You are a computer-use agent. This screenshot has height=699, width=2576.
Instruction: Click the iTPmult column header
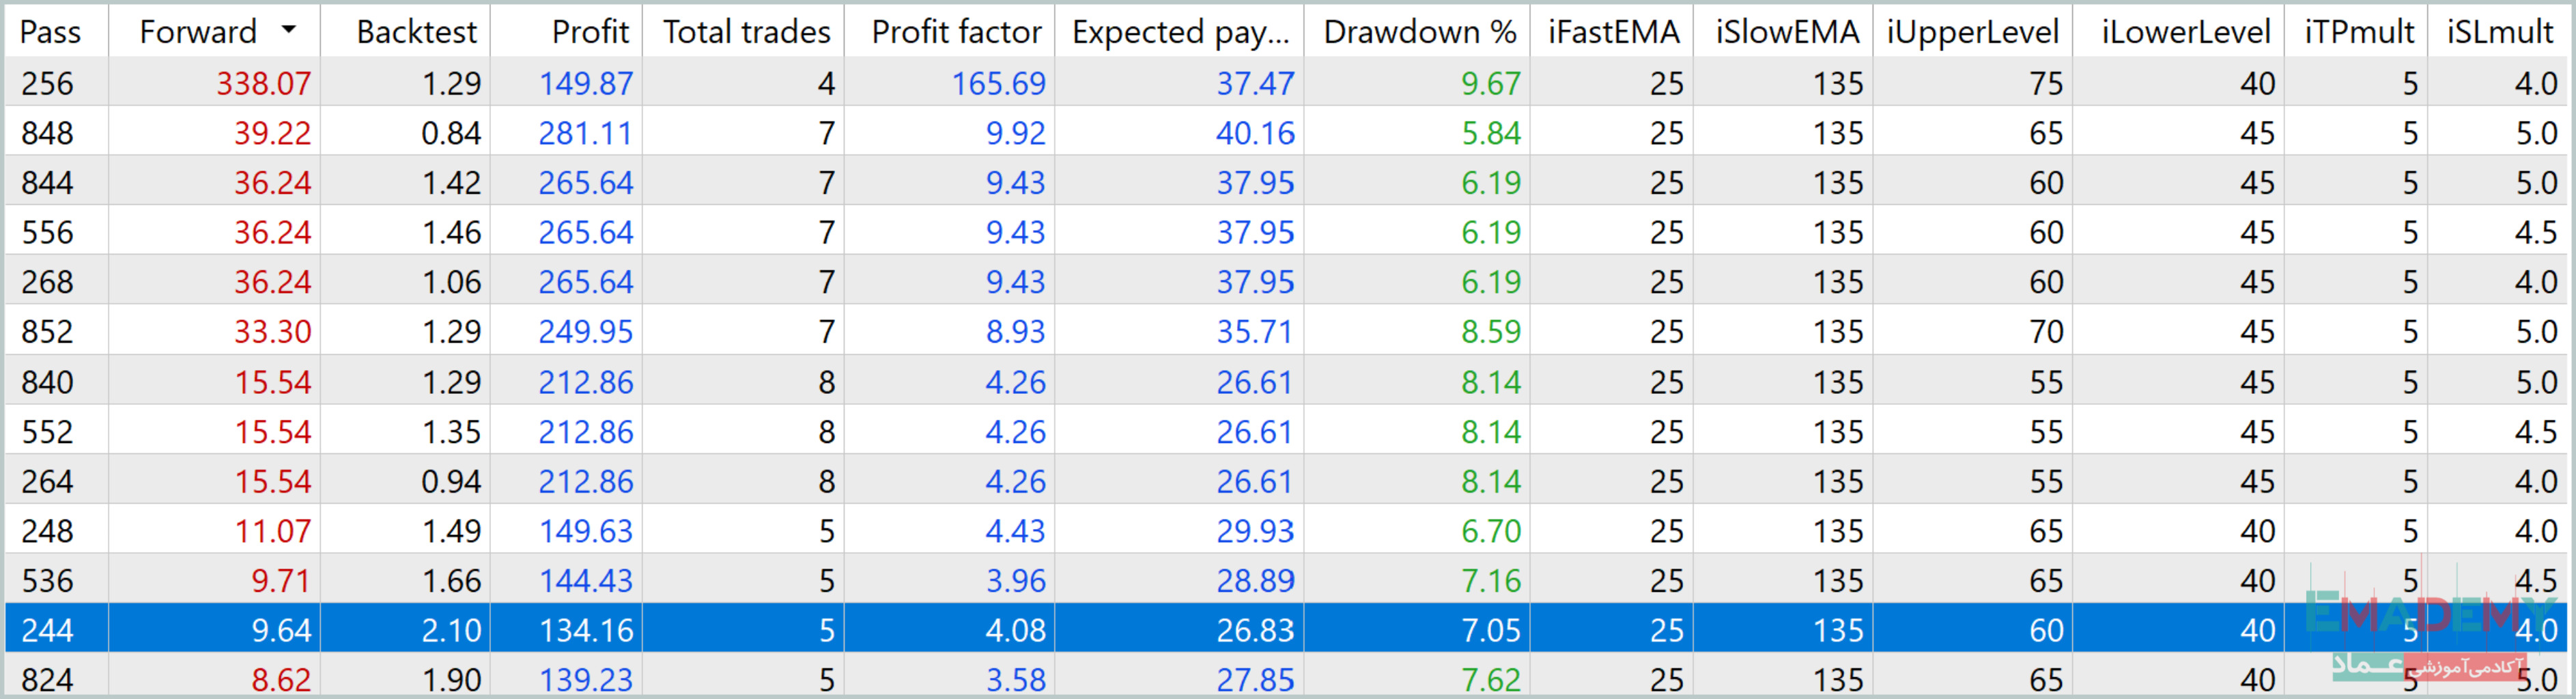pyautogui.click(x=2356, y=31)
